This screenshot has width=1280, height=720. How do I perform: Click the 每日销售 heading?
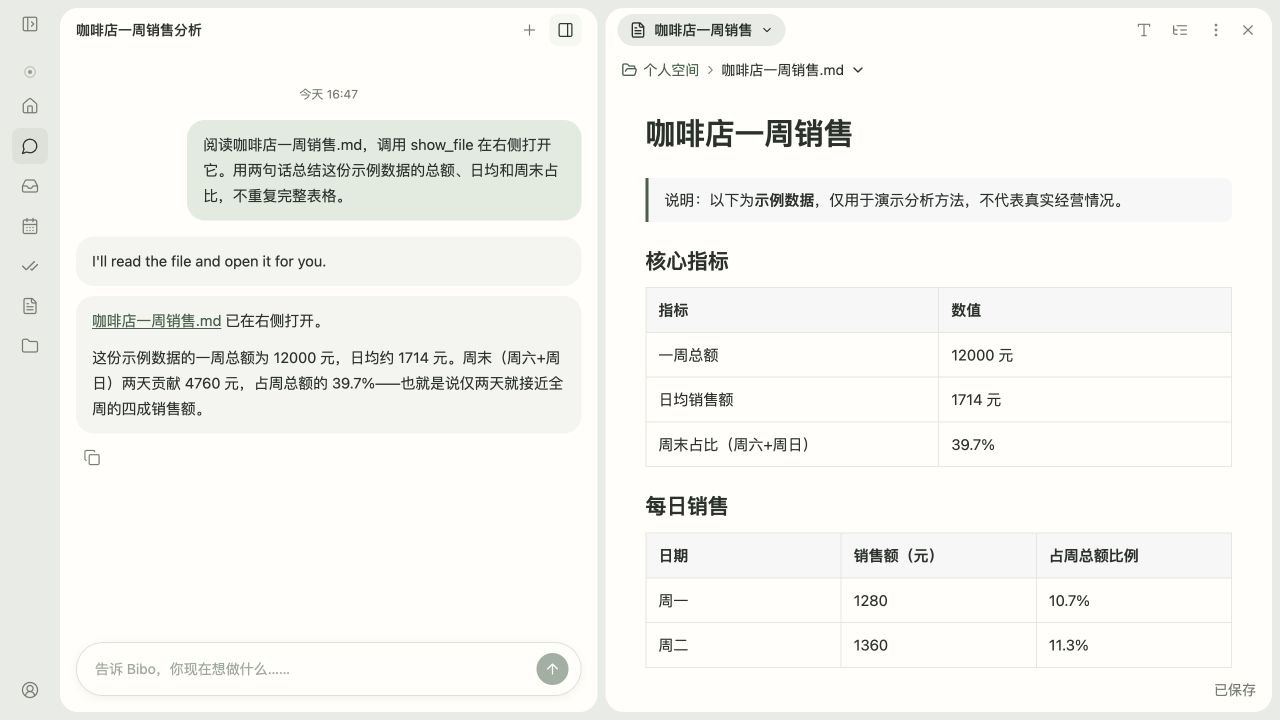coord(687,506)
